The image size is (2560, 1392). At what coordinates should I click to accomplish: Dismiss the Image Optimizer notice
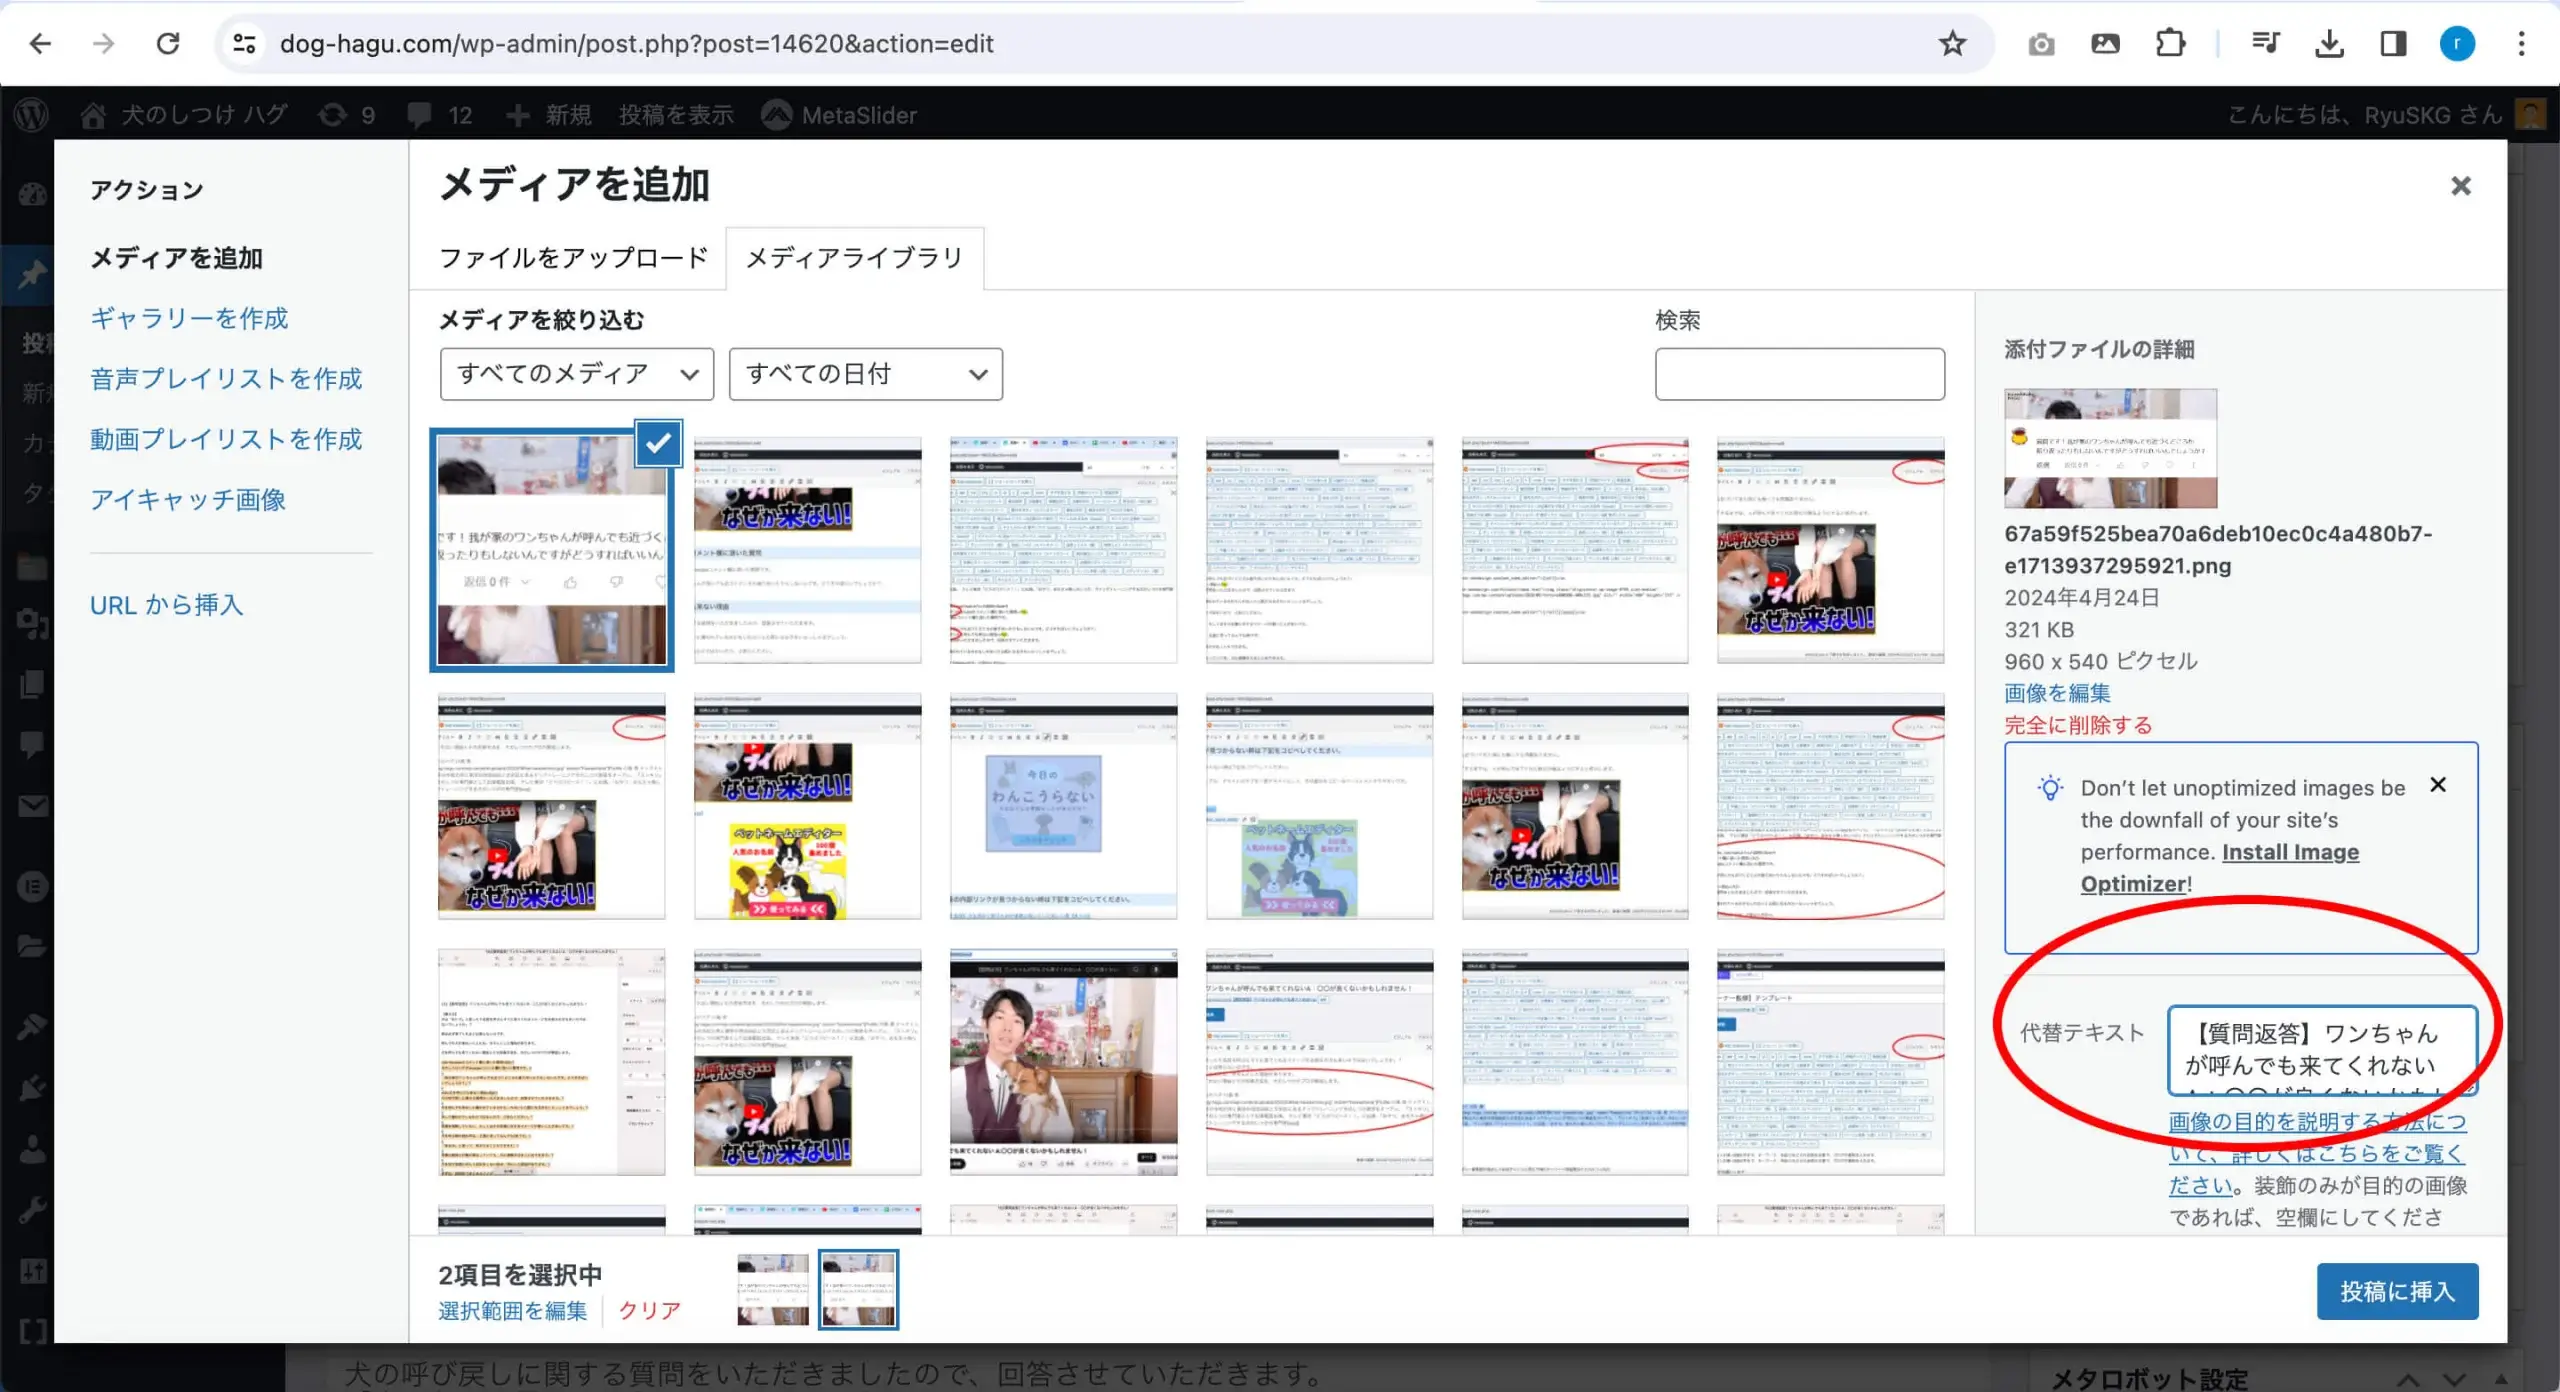point(2438,785)
